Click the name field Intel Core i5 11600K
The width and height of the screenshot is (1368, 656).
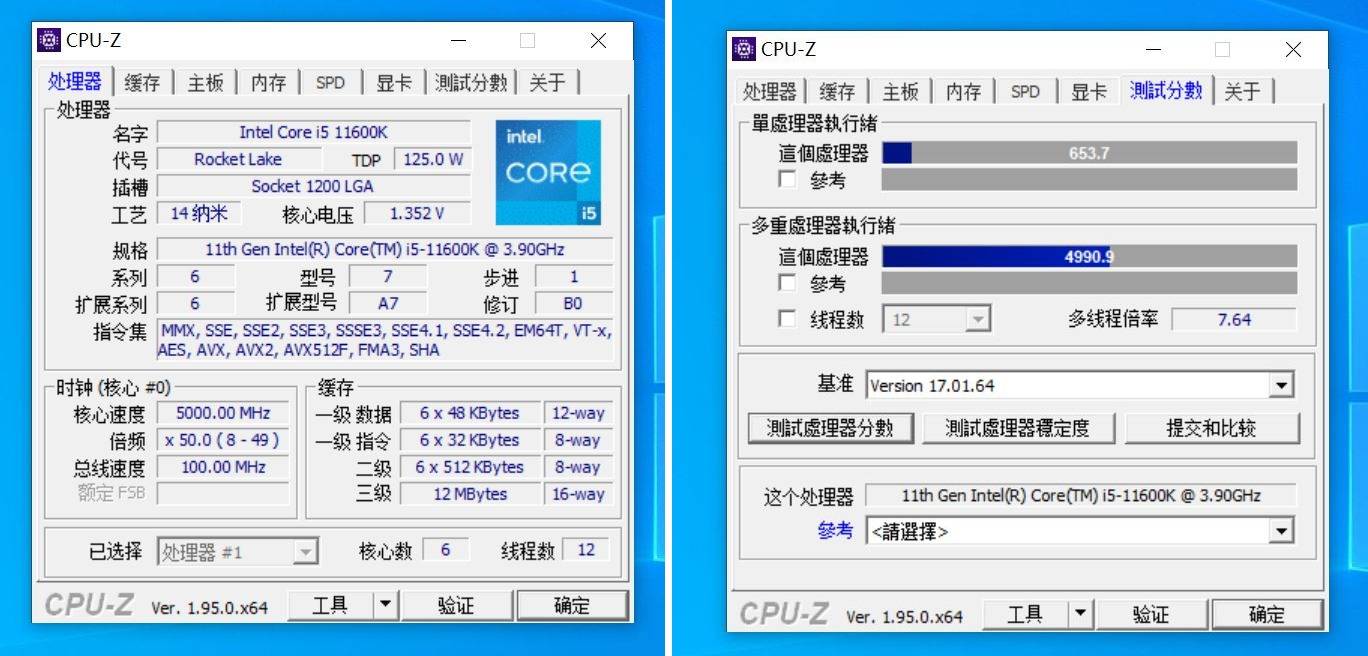pyautogui.click(x=313, y=132)
